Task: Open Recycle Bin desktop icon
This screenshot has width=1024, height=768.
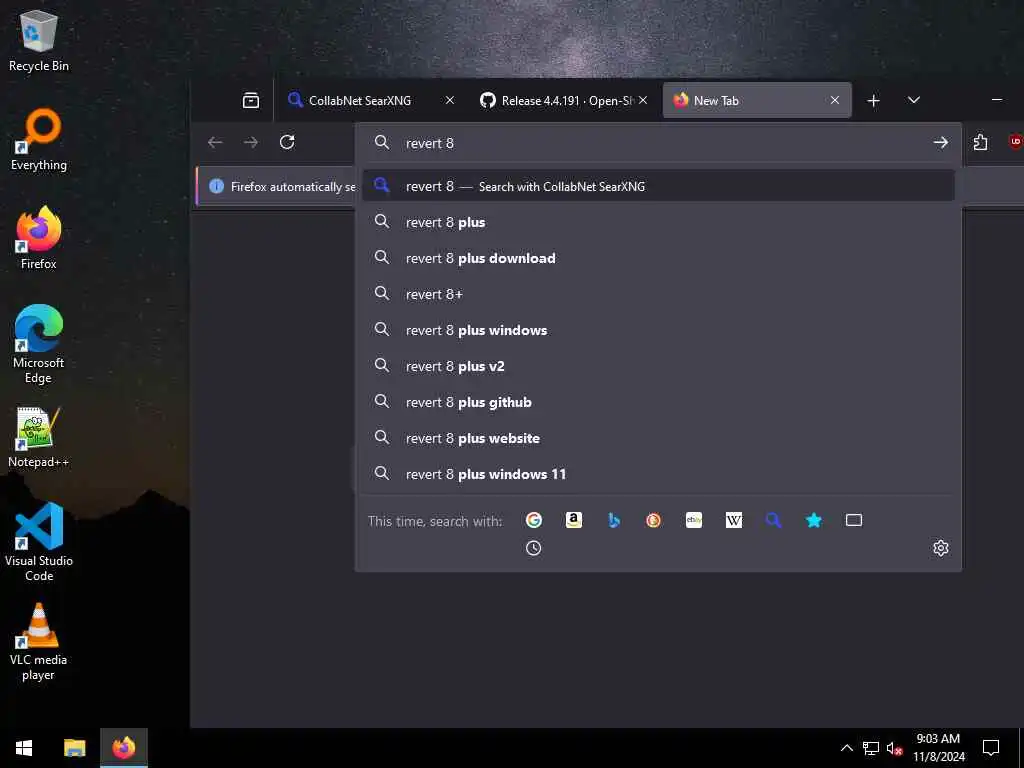Action: (39, 40)
